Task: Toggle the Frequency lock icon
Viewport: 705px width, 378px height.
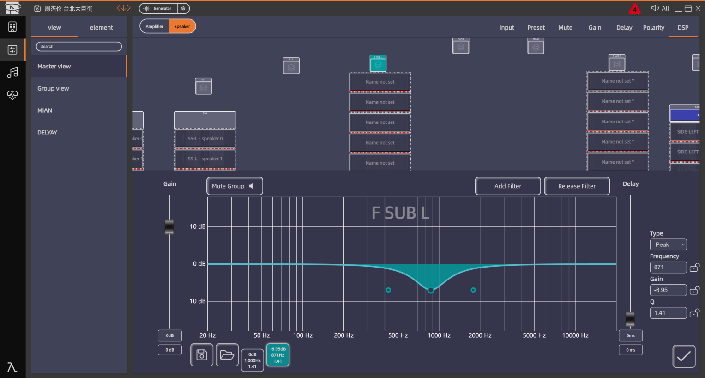Action: (x=695, y=267)
